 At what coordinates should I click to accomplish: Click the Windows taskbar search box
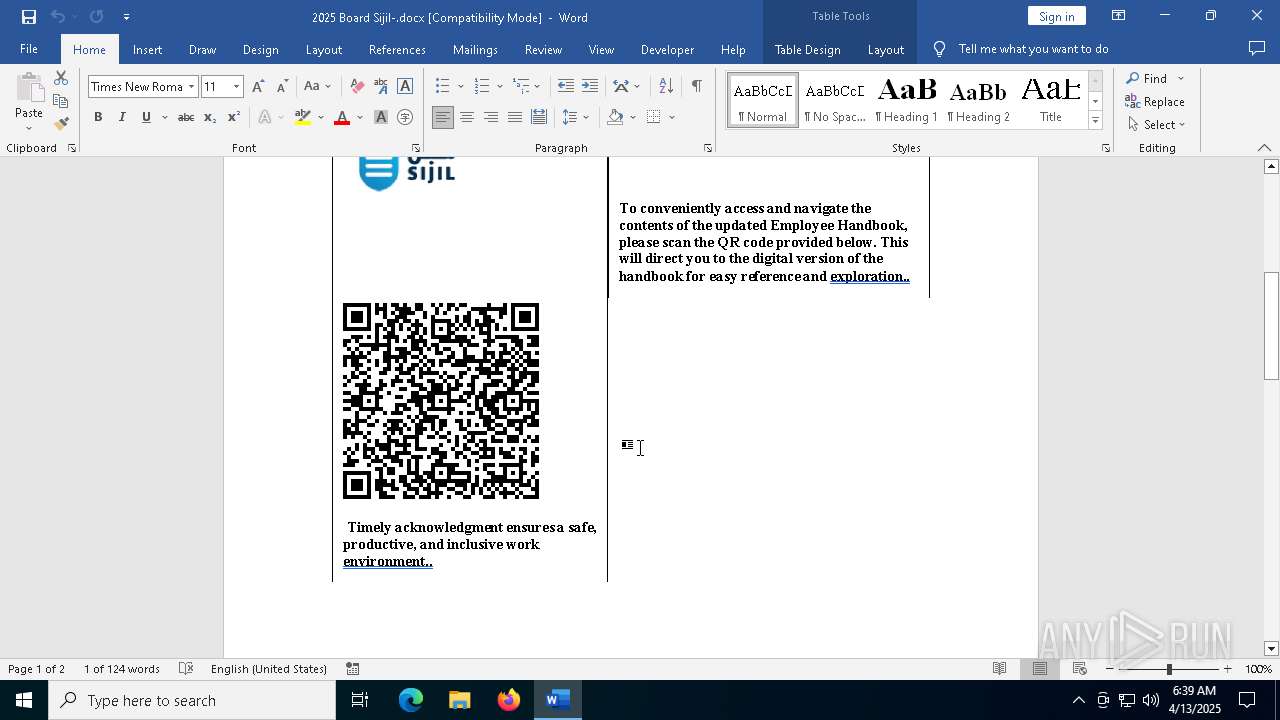click(x=192, y=700)
